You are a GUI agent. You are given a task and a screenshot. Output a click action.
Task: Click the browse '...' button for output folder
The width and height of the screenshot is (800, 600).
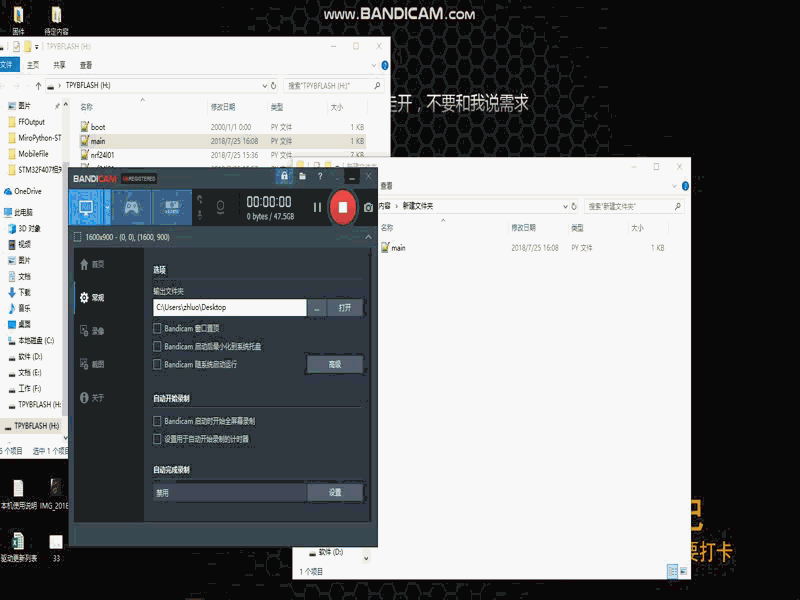point(317,308)
